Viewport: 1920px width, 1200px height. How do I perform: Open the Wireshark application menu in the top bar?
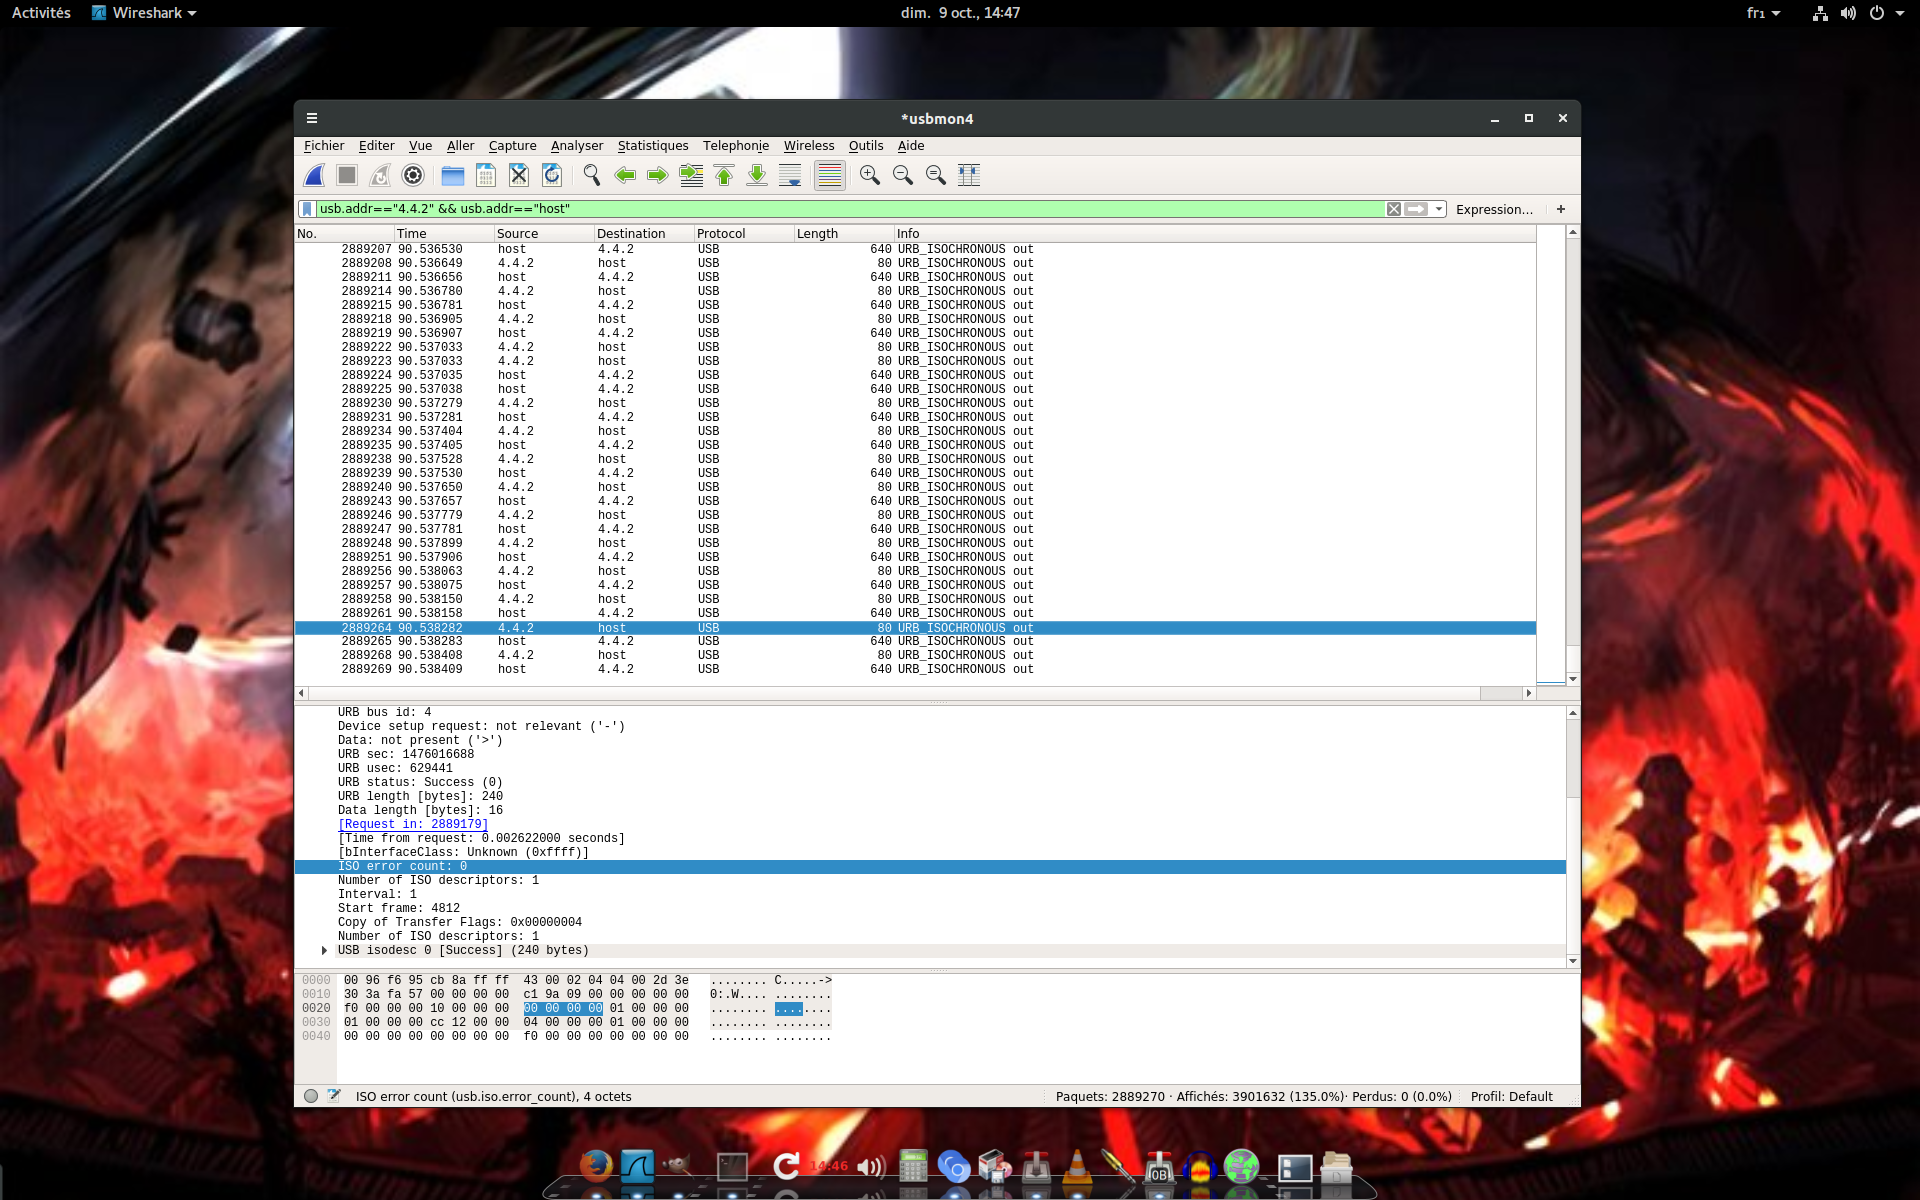click(x=144, y=13)
